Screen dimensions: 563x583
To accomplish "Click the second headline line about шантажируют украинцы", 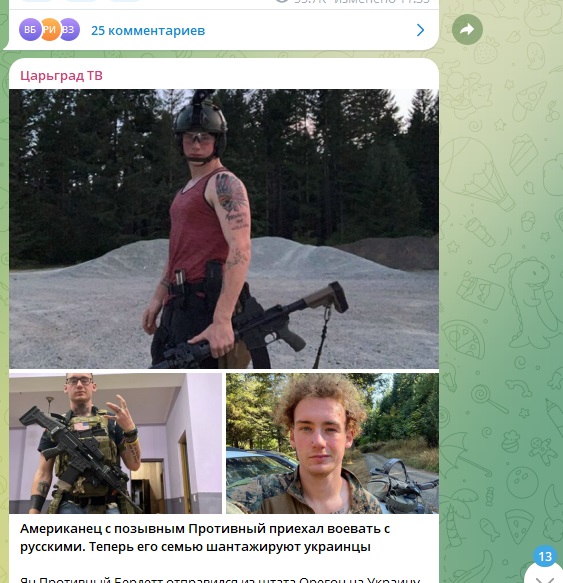I will 195,547.
